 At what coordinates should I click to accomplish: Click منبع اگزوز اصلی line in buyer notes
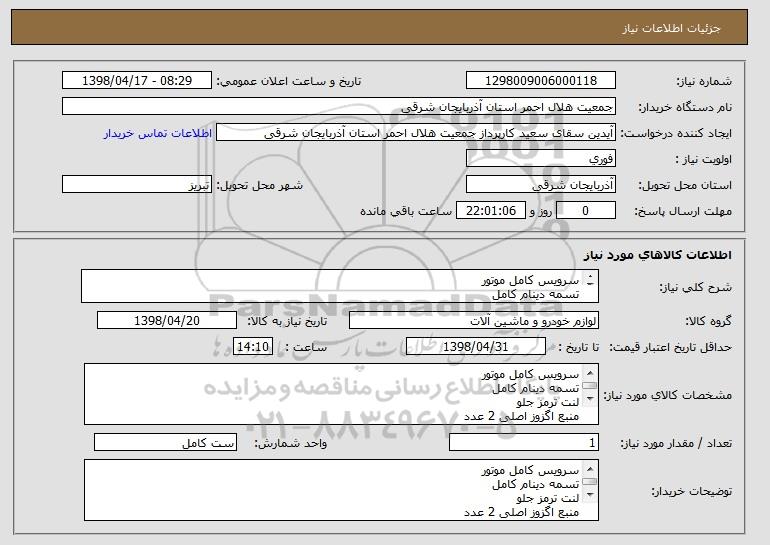pyautogui.click(x=522, y=512)
